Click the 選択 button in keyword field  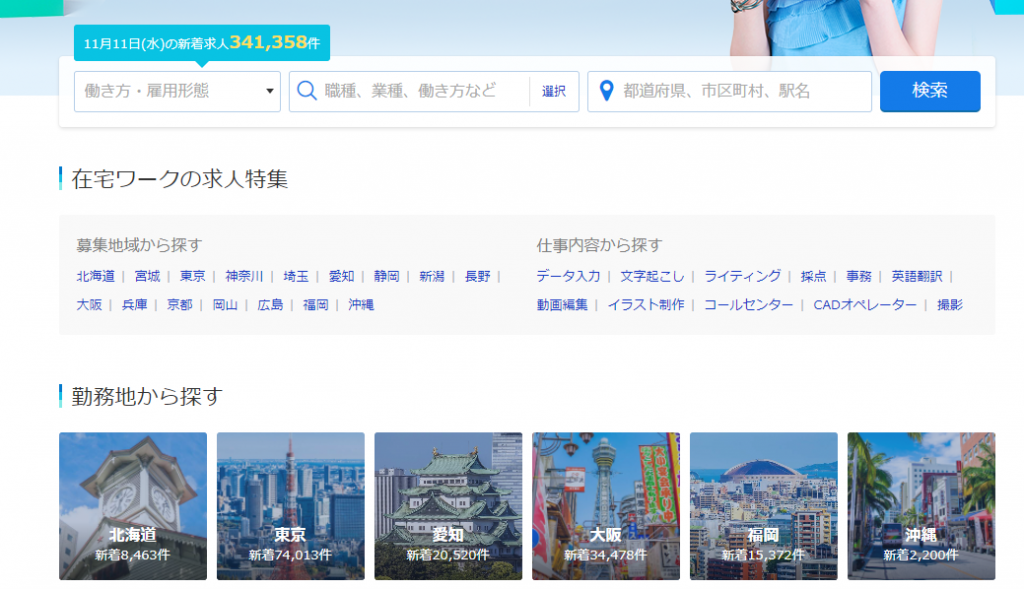point(554,91)
